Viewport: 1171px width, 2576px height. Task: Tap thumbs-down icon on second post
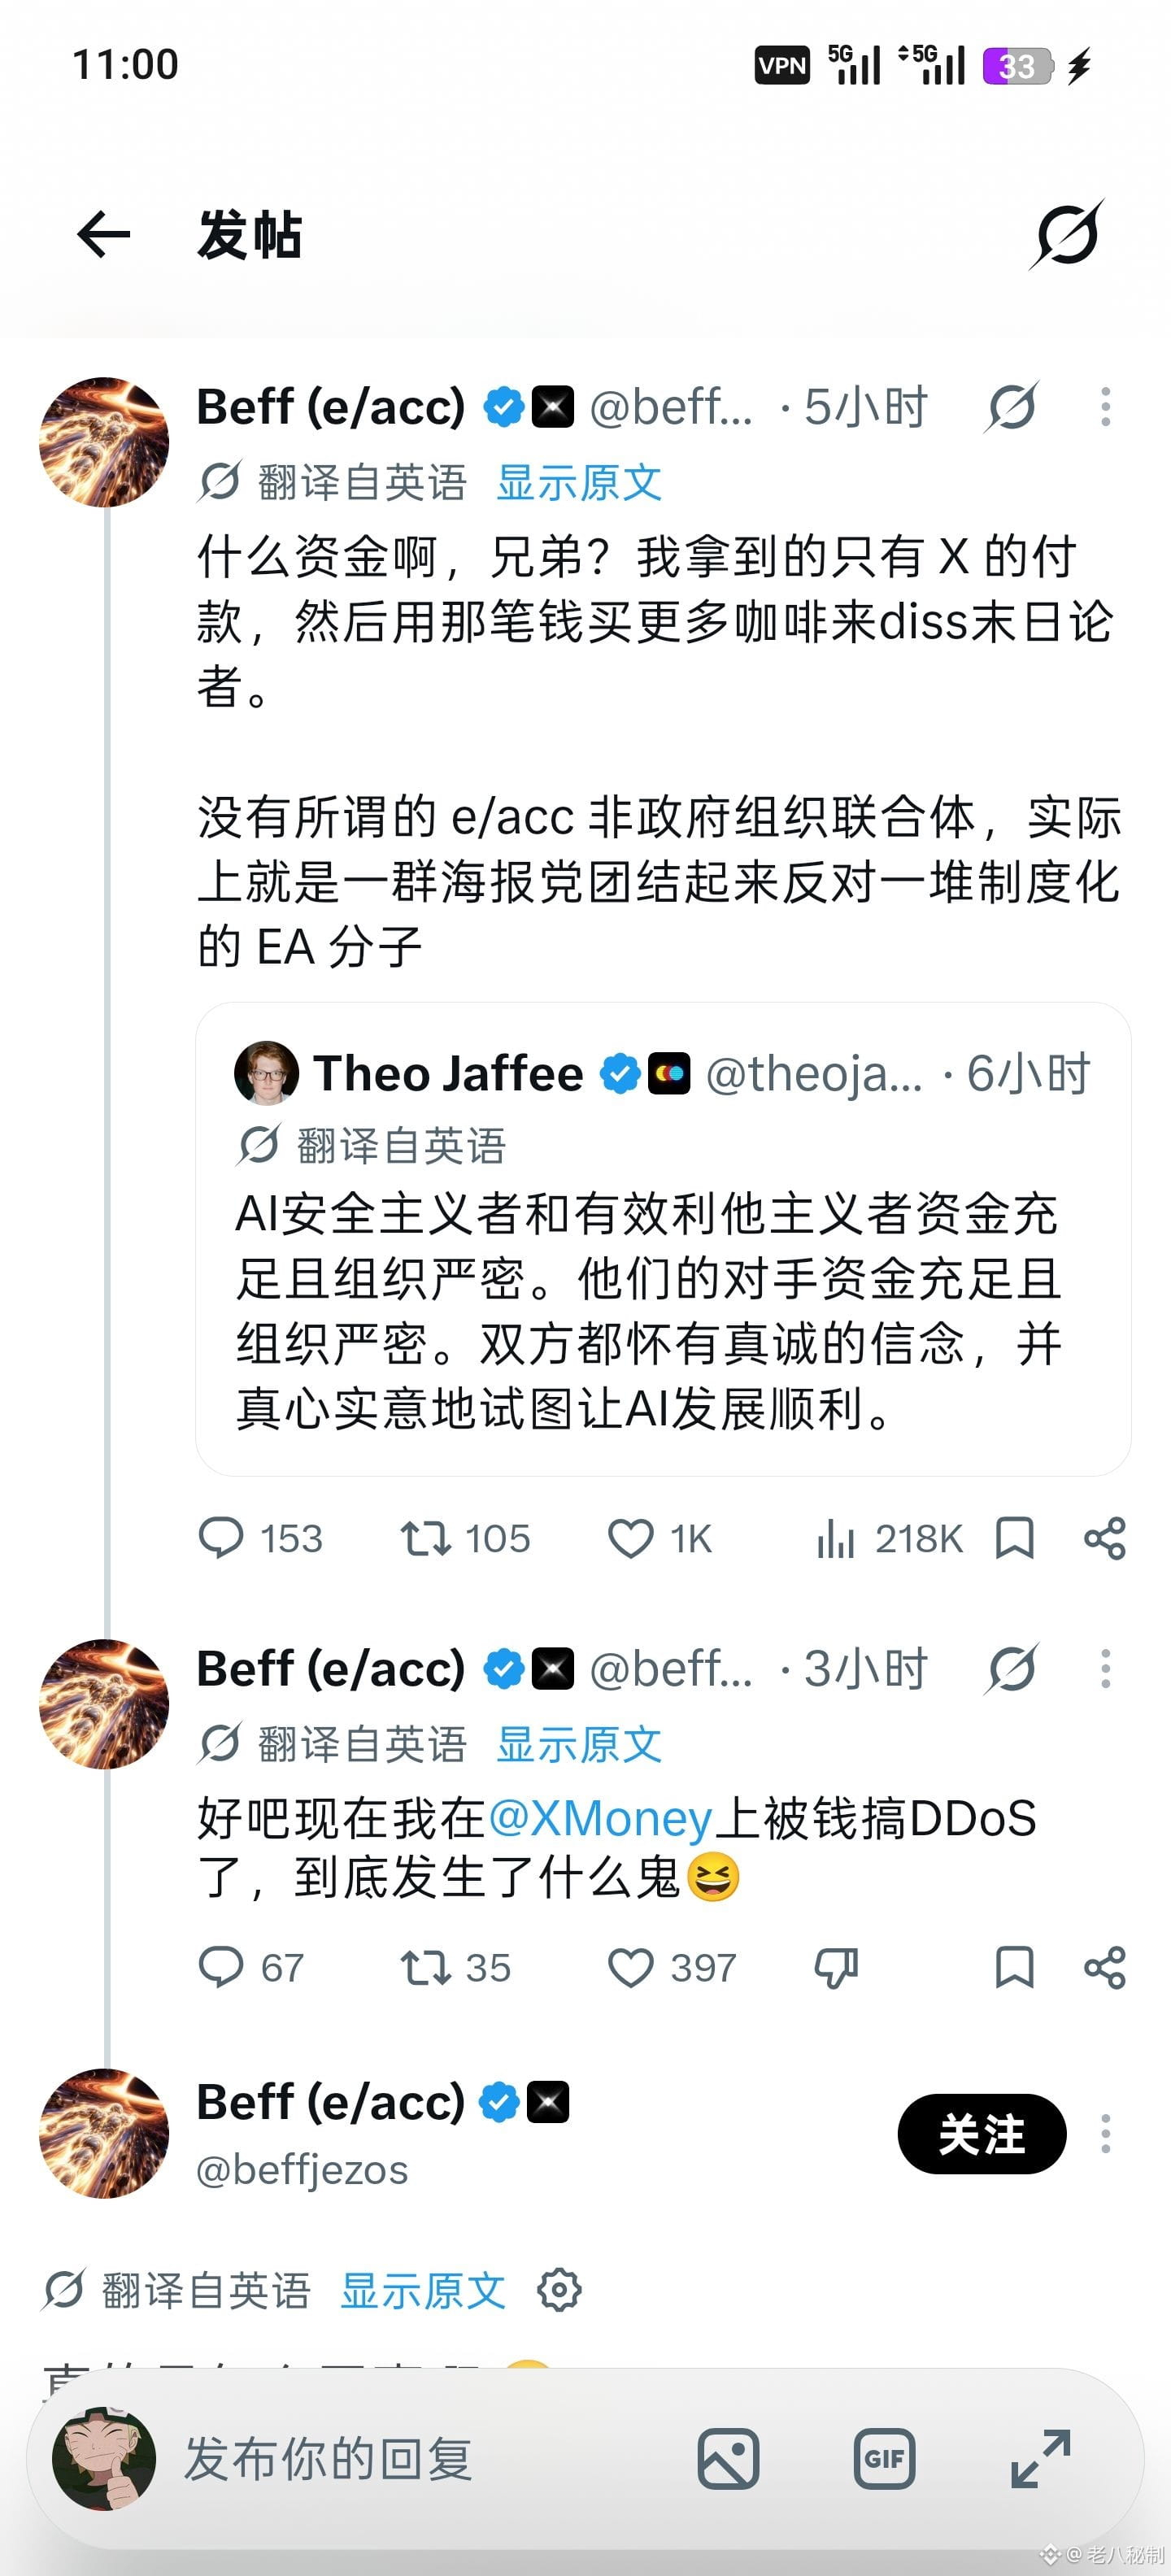836,1968
